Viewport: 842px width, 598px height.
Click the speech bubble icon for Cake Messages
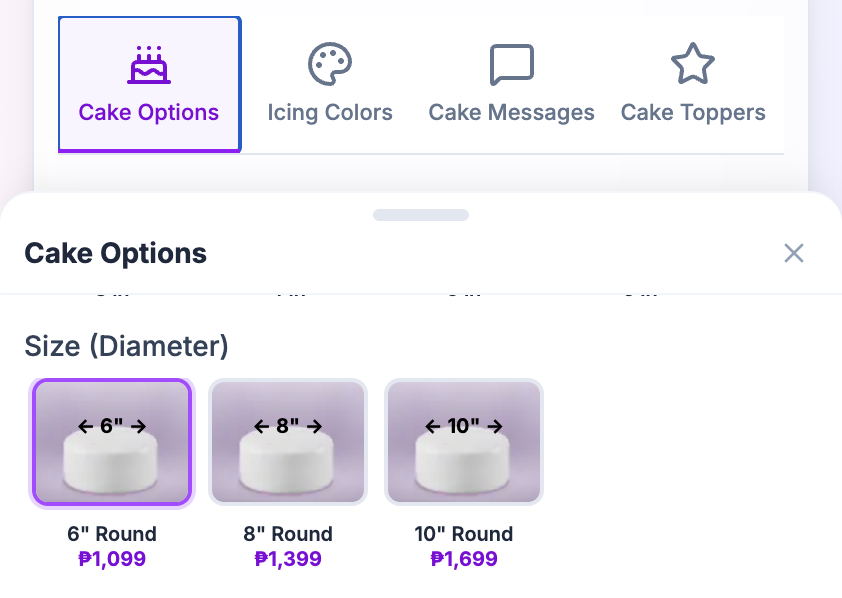click(511, 63)
